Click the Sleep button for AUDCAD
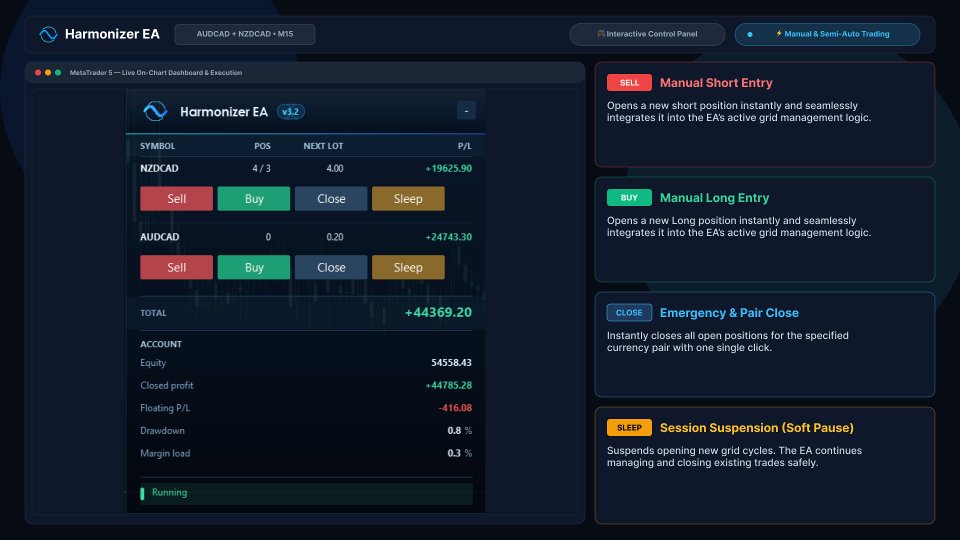The height and width of the screenshot is (540, 960). [408, 268]
